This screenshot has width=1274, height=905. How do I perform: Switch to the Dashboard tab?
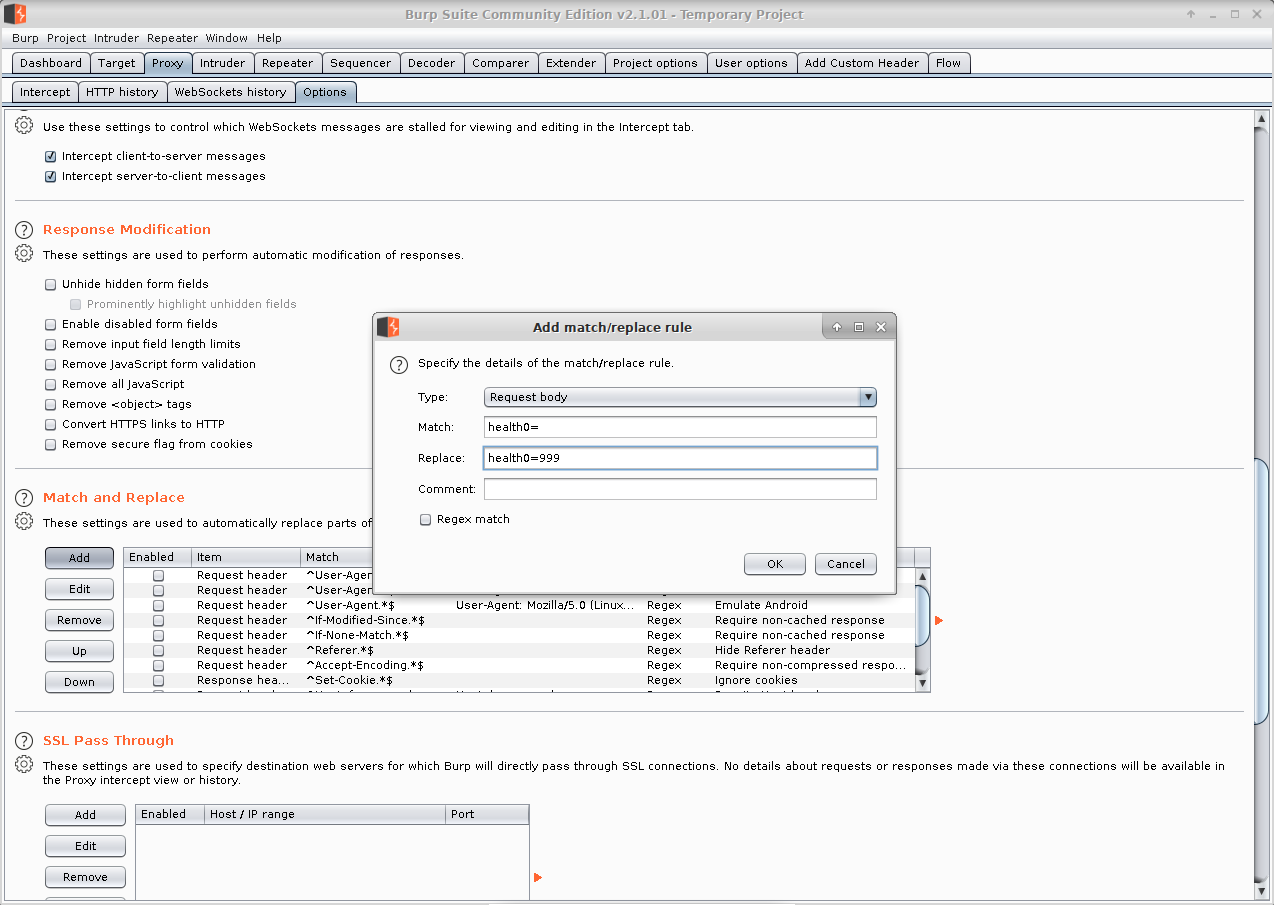pyautogui.click(x=51, y=63)
